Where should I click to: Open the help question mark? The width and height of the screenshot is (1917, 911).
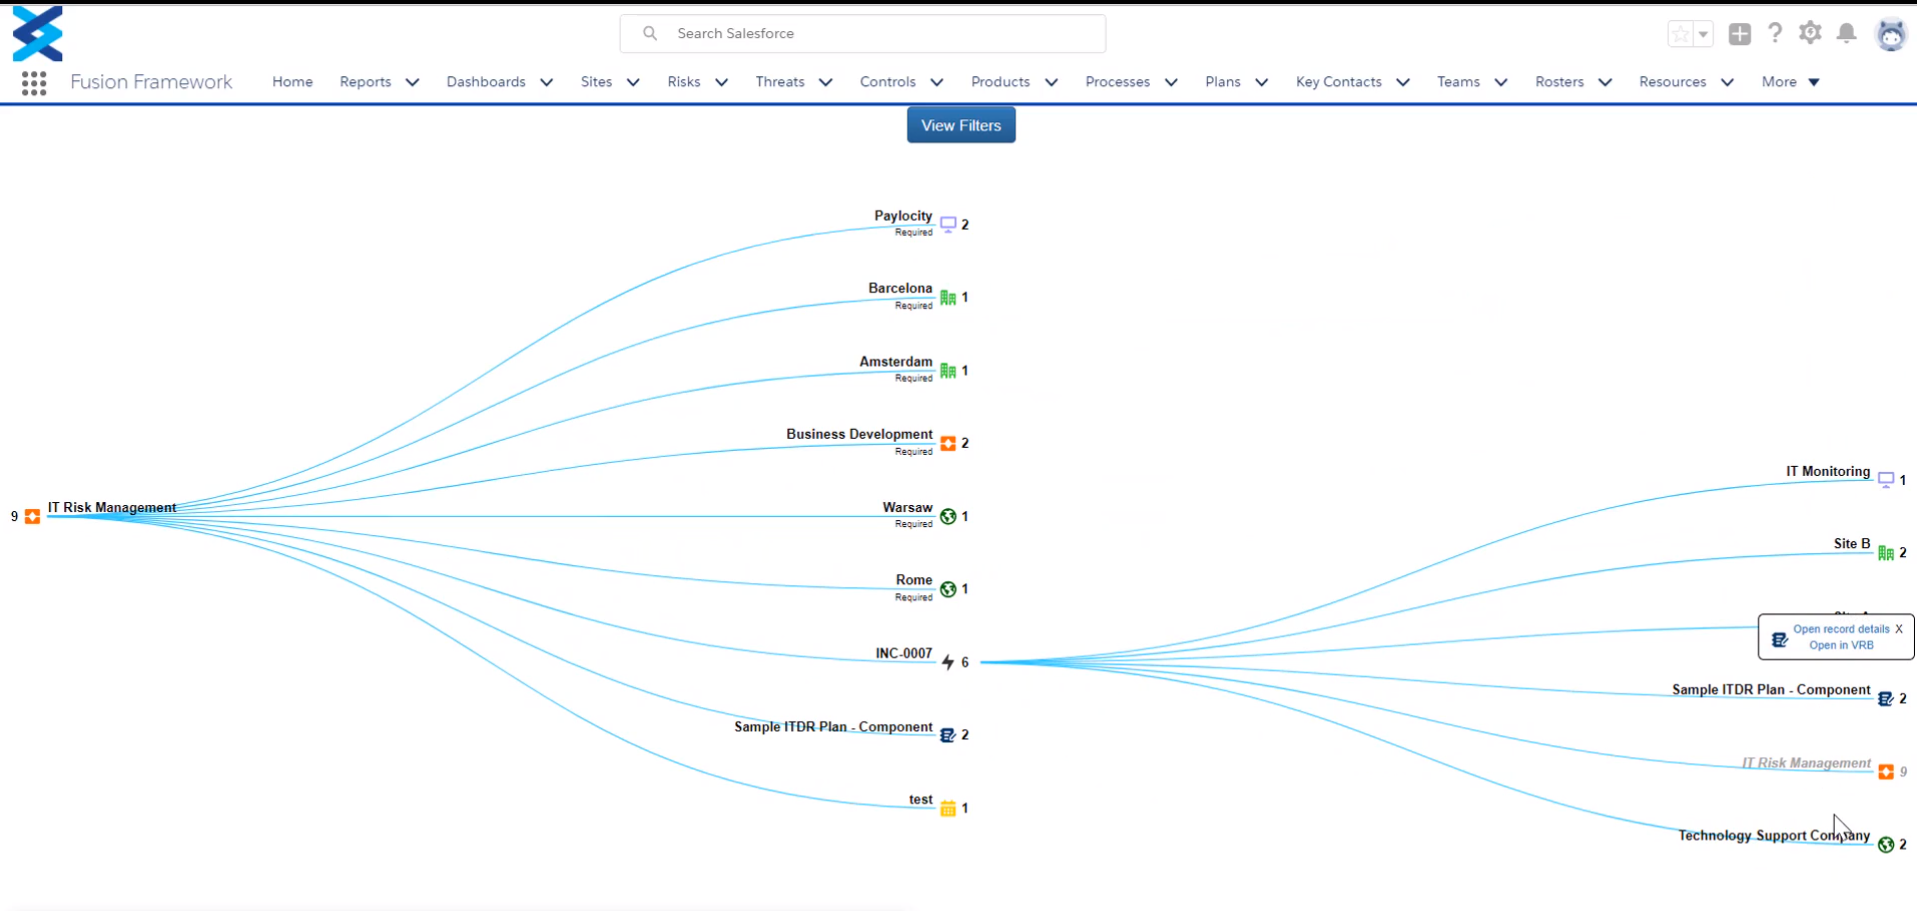pyautogui.click(x=1775, y=33)
